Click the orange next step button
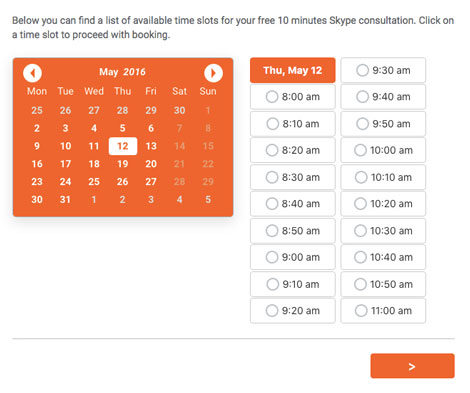The image size is (470, 393). (x=412, y=366)
